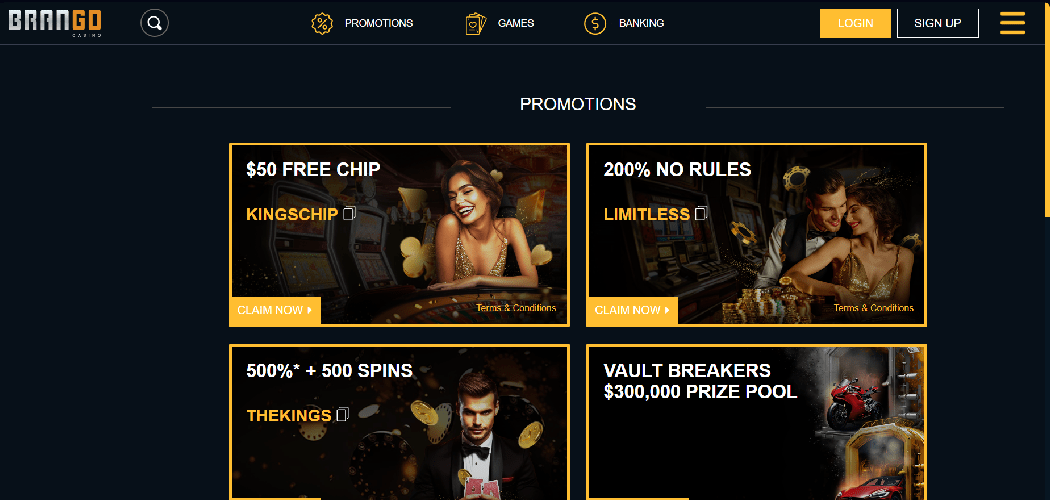Open the search magnifier icon
Image resolution: width=1050 pixels, height=500 pixels.
154,23
